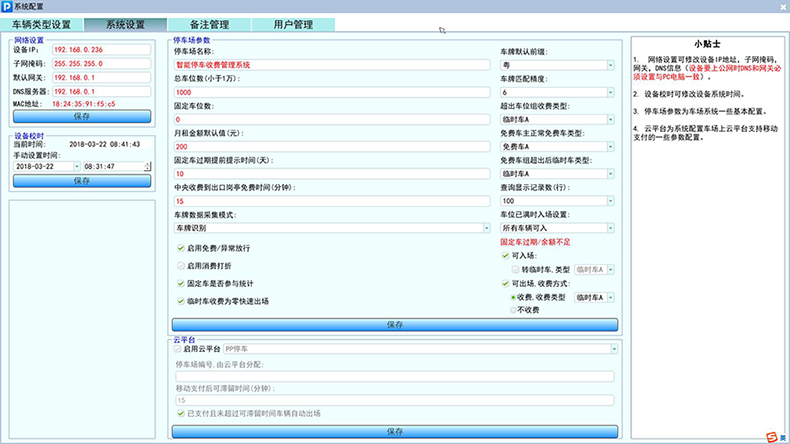Close the 系统配置 window
The height and width of the screenshot is (444, 790).
click(x=778, y=6)
